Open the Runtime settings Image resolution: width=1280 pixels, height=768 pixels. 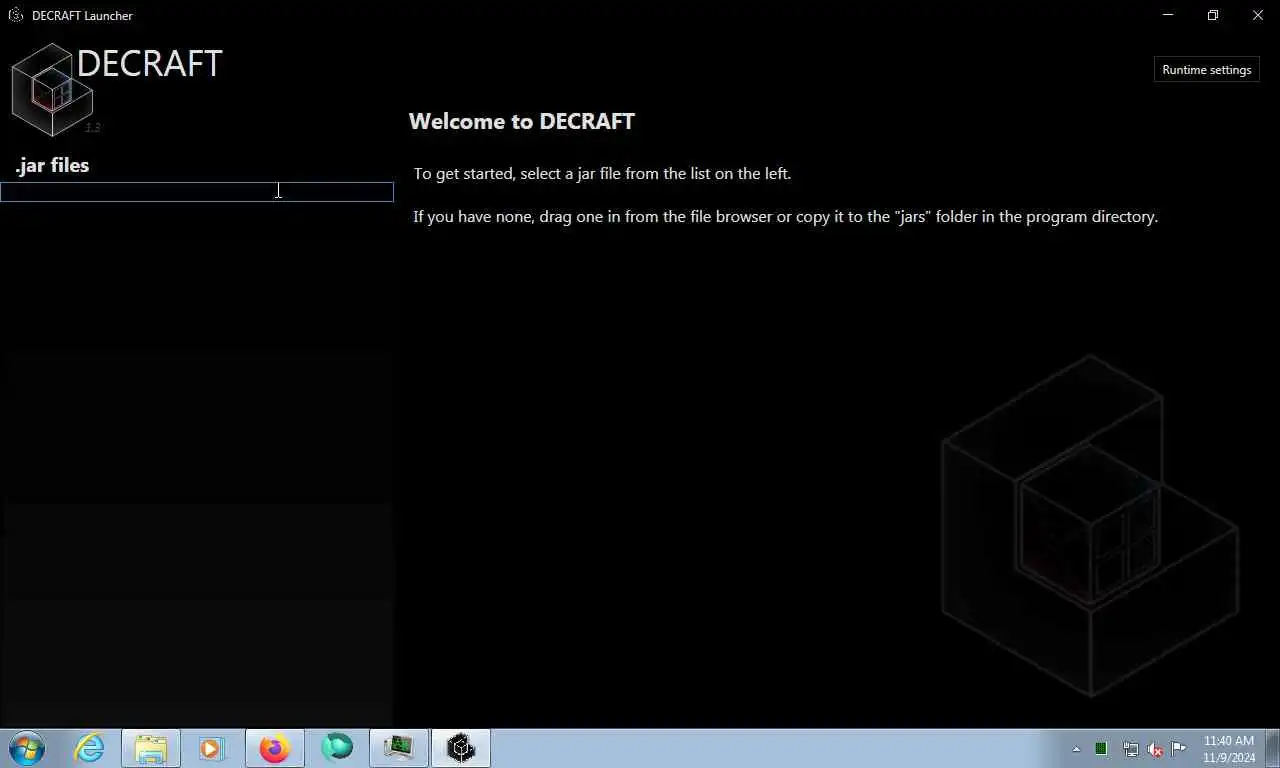tap(1206, 70)
